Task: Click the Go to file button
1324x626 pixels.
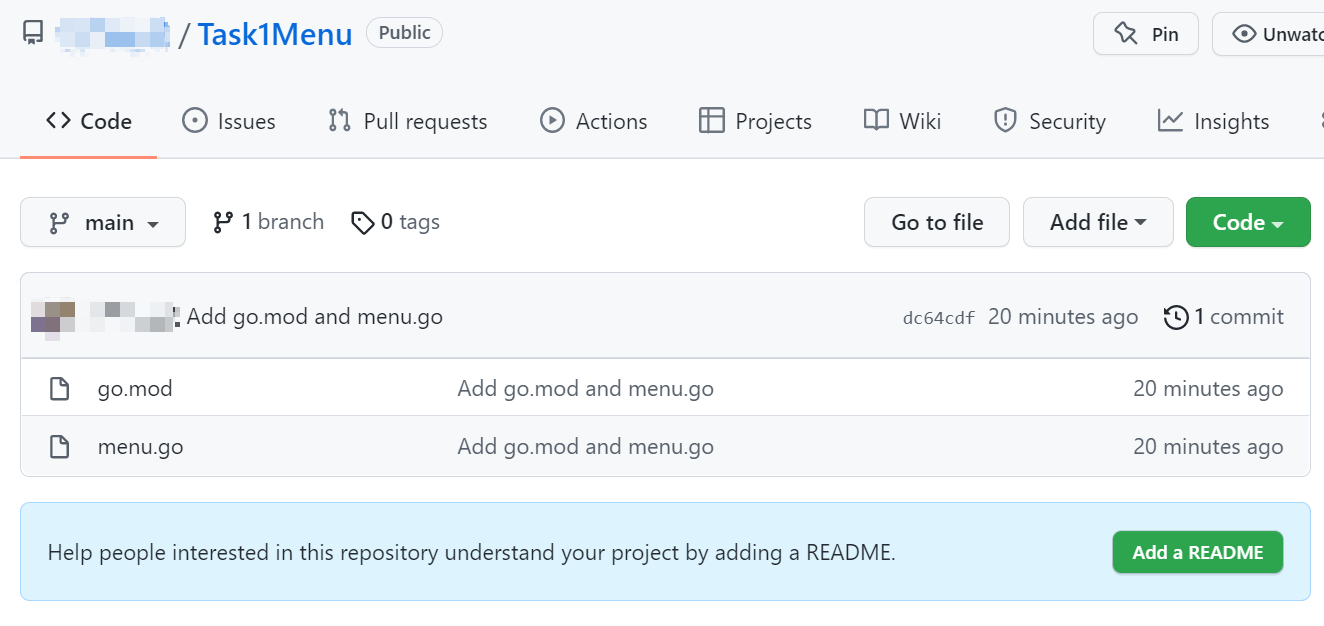Action: tap(937, 222)
